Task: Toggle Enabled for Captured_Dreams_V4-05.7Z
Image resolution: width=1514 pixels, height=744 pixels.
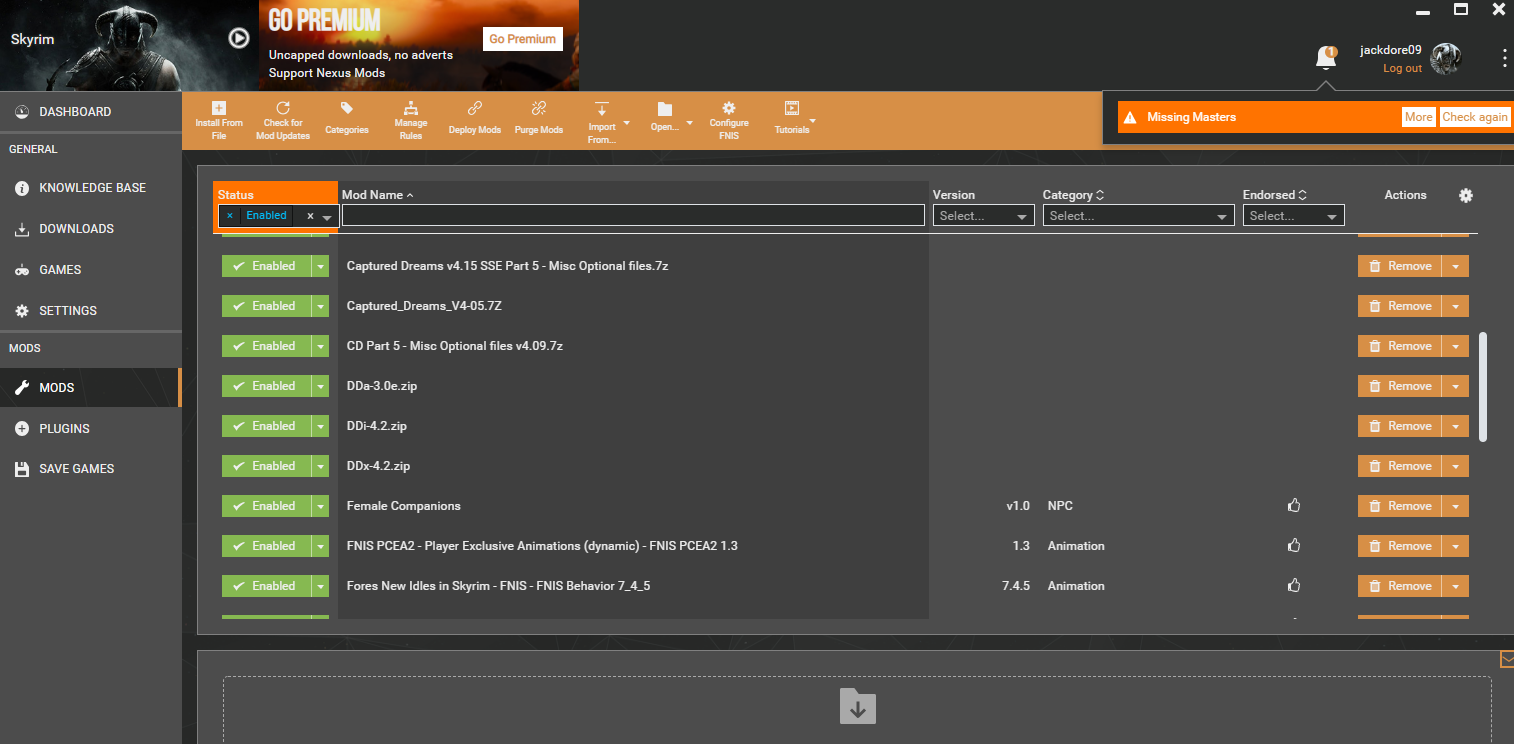Action: pos(266,306)
